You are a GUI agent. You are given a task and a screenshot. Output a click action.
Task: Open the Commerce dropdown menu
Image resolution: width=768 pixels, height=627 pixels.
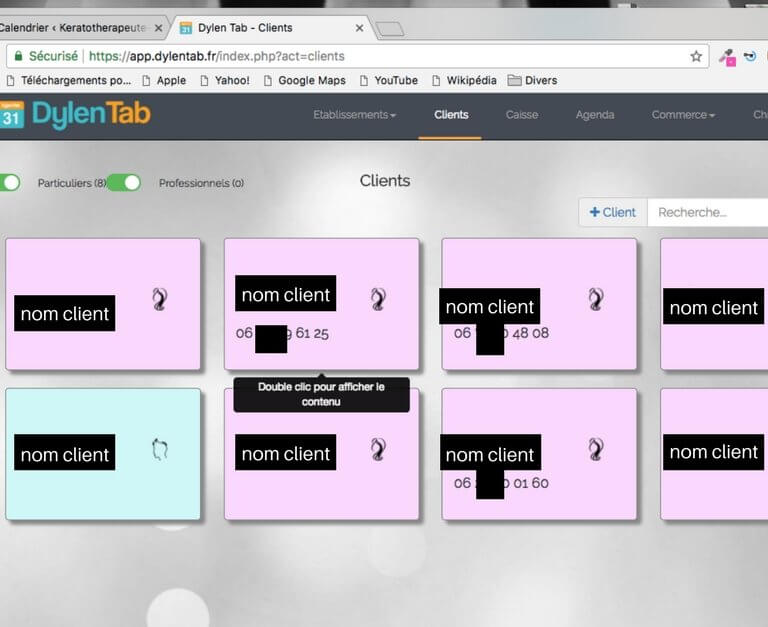pyautogui.click(x=683, y=115)
